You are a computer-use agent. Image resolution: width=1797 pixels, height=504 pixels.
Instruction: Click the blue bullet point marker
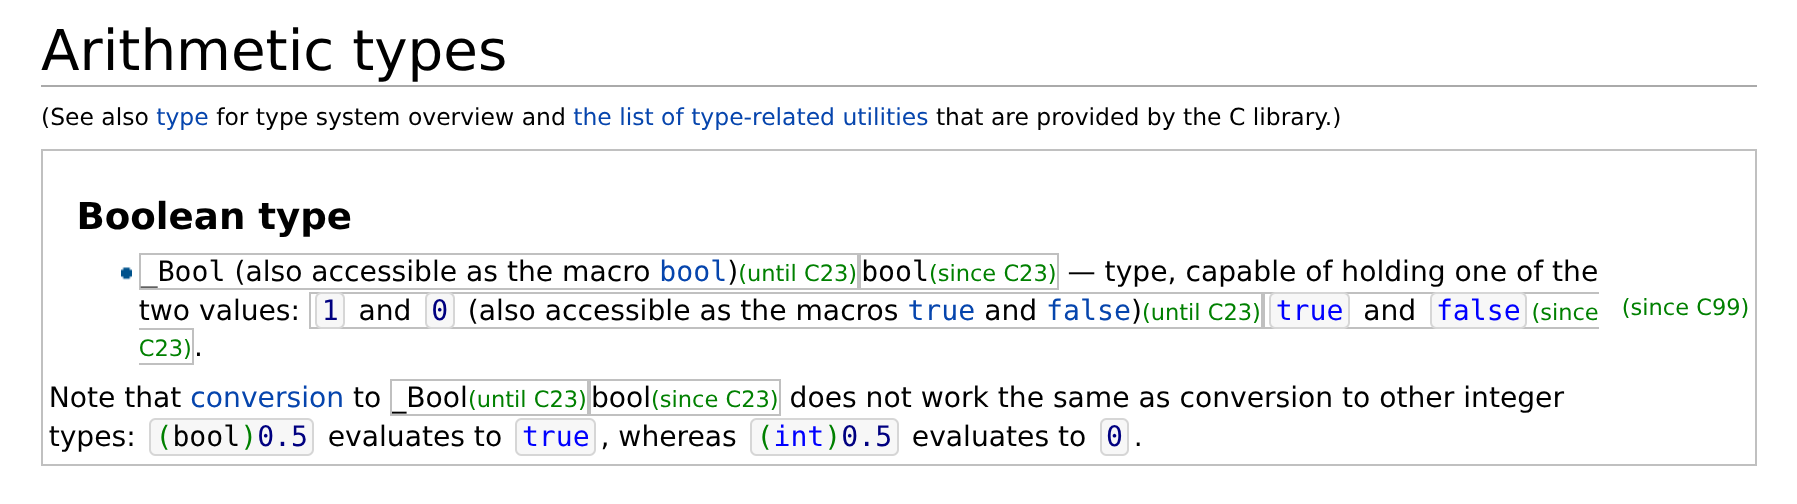(126, 273)
